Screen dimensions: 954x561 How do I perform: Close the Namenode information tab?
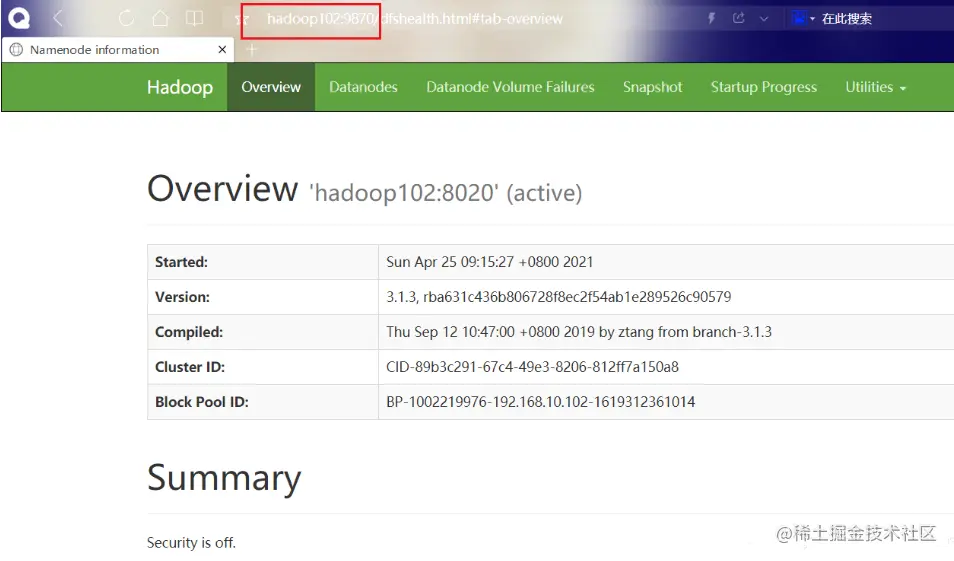click(222, 49)
